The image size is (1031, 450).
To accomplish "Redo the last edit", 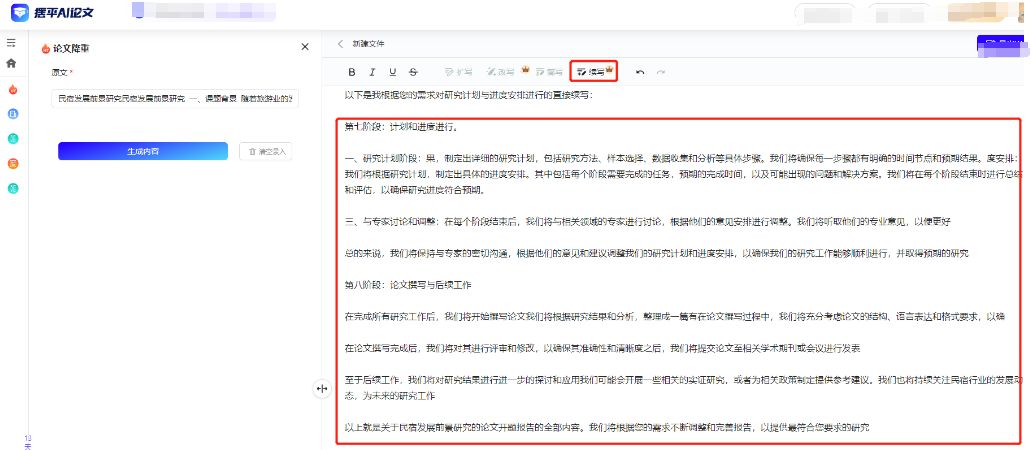I will pos(661,72).
